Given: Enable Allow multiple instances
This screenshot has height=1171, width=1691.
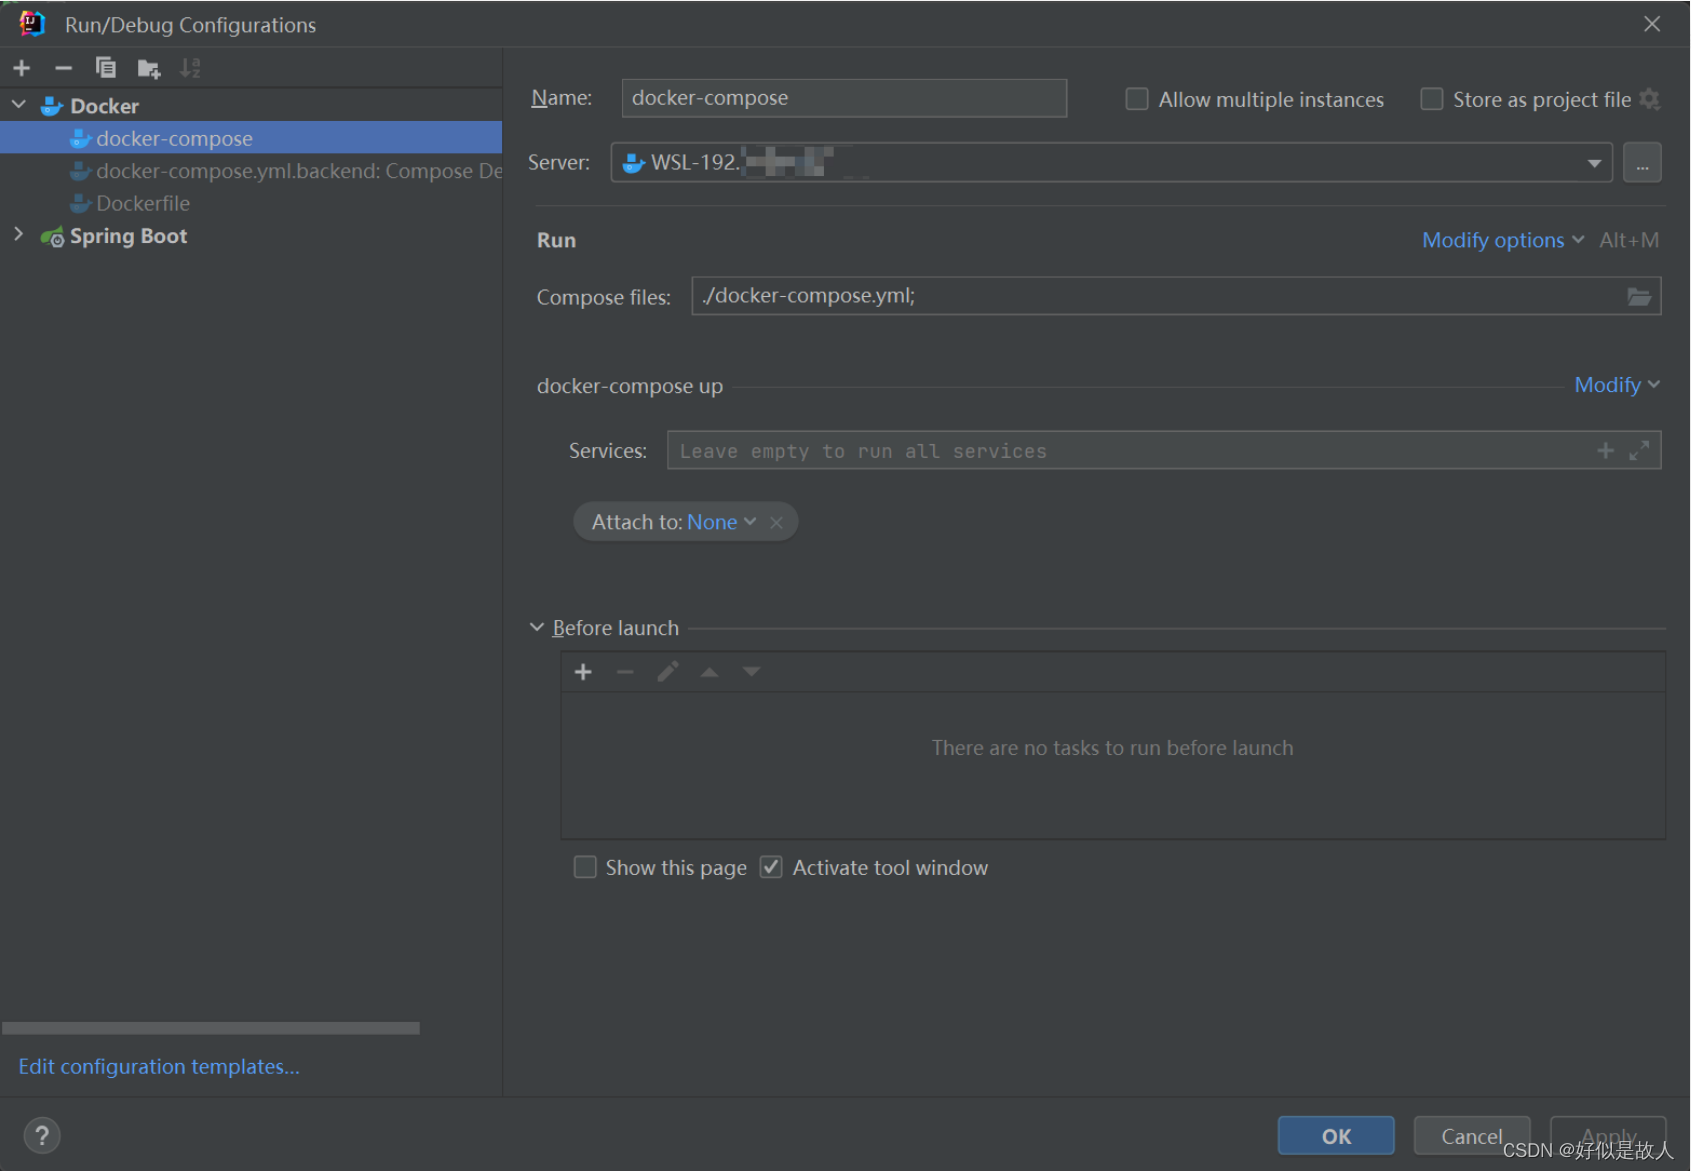Looking at the screenshot, I should [x=1136, y=98].
